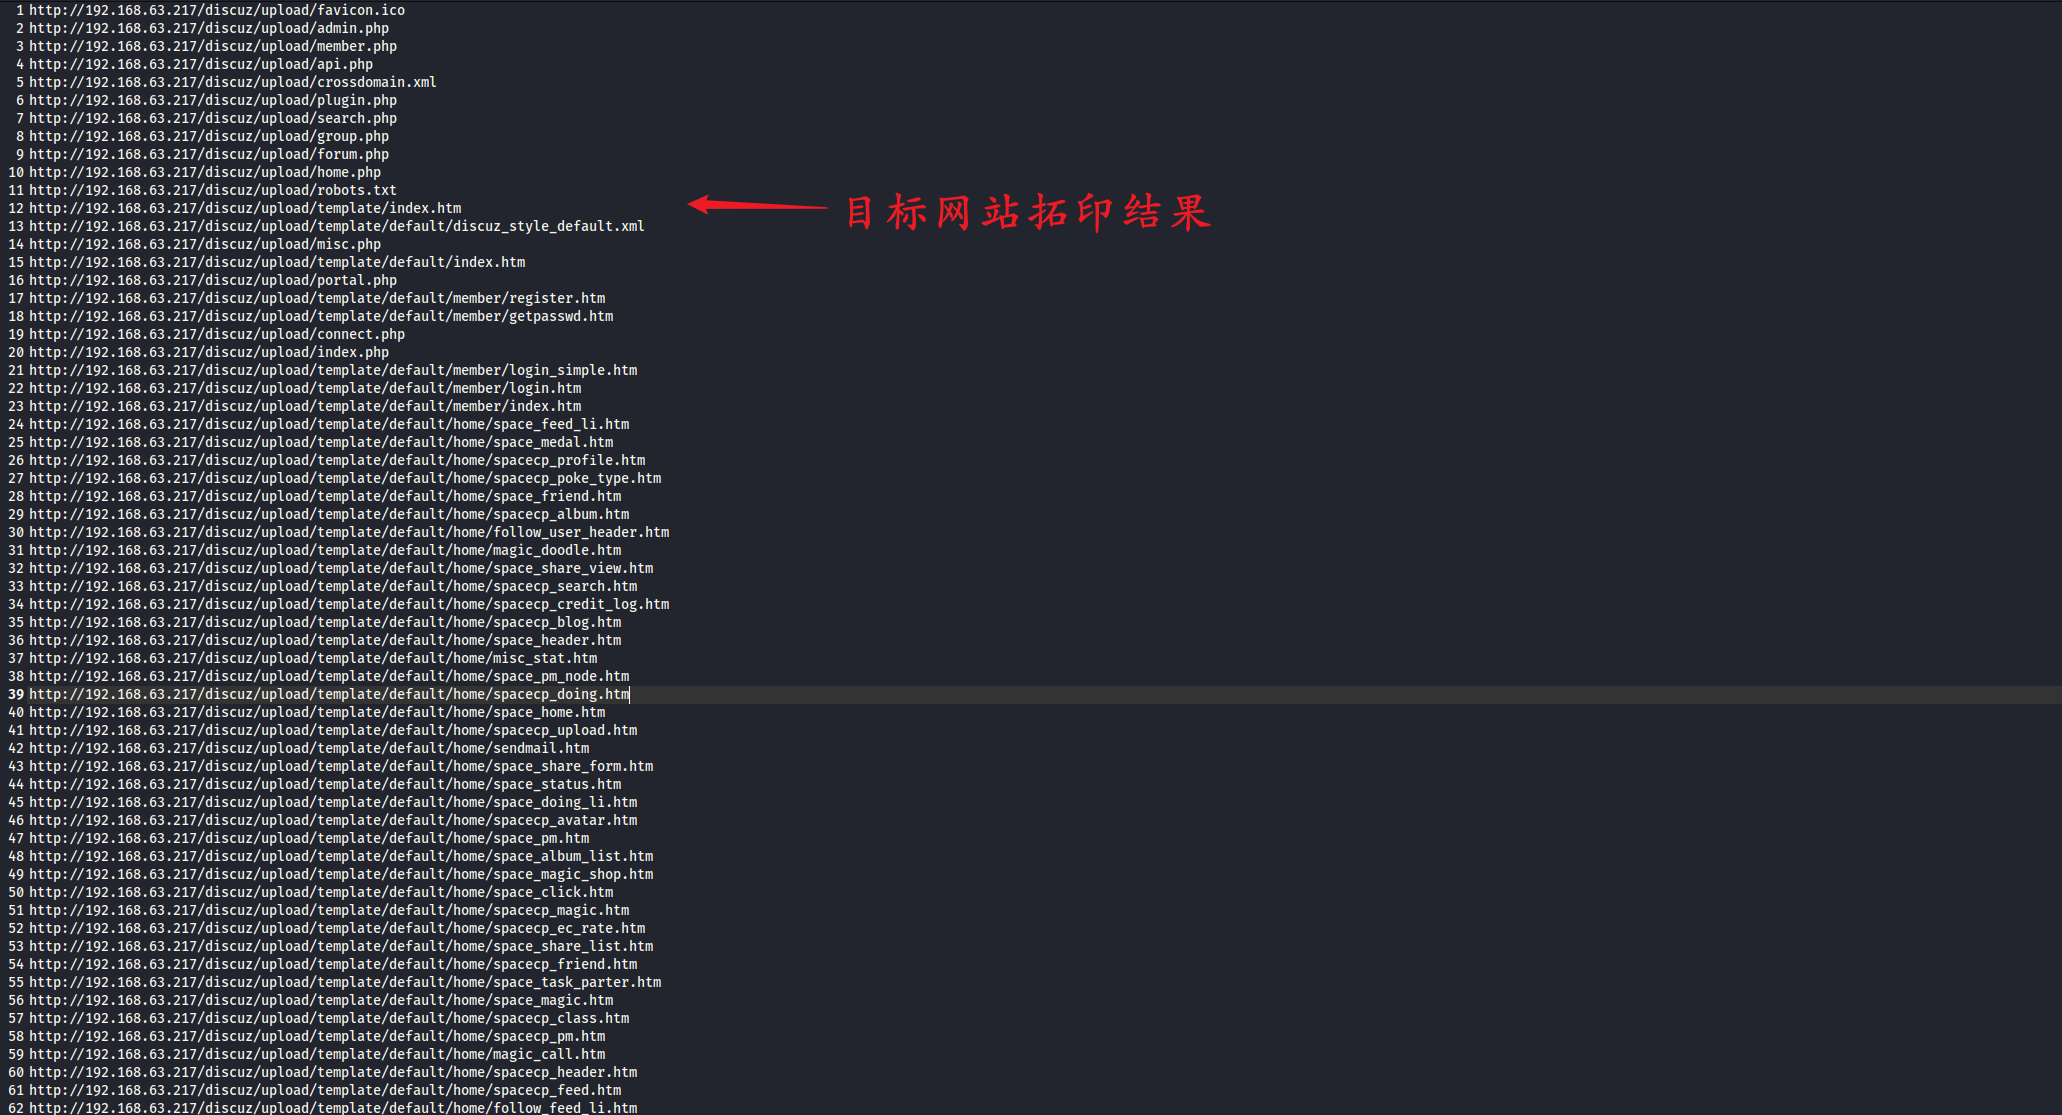The height and width of the screenshot is (1115, 2062).
Task: Click the api.php URL line
Action: (x=201, y=64)
